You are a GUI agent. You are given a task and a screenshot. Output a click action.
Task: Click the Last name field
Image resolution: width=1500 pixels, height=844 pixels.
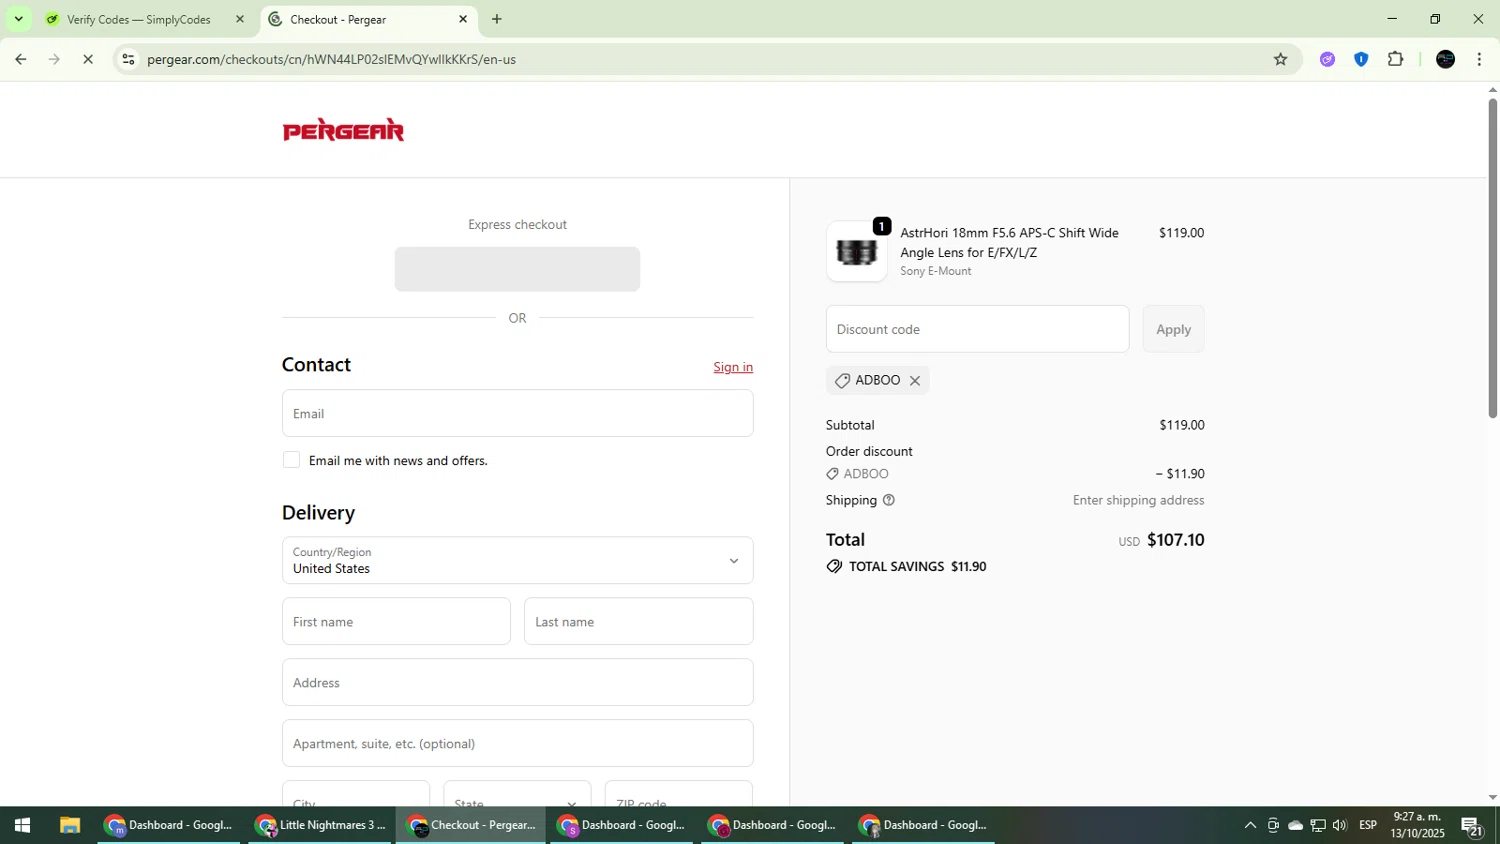coord(638,621)
